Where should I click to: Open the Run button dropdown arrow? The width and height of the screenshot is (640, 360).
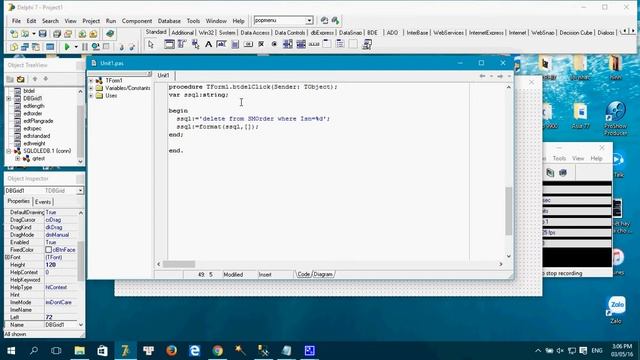click(76, 47)
